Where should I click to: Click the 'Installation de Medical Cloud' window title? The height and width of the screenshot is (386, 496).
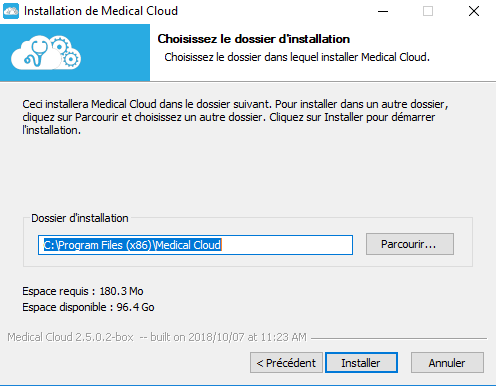(101, 11)
